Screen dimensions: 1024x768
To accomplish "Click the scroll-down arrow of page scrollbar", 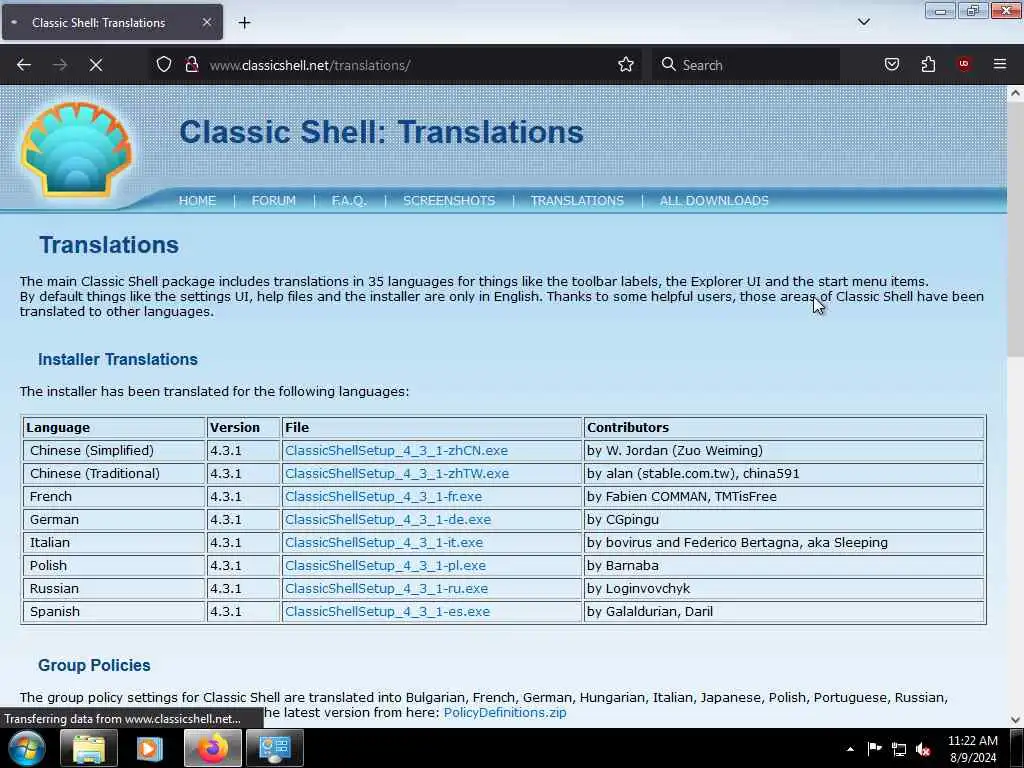I will (1016, 720).
